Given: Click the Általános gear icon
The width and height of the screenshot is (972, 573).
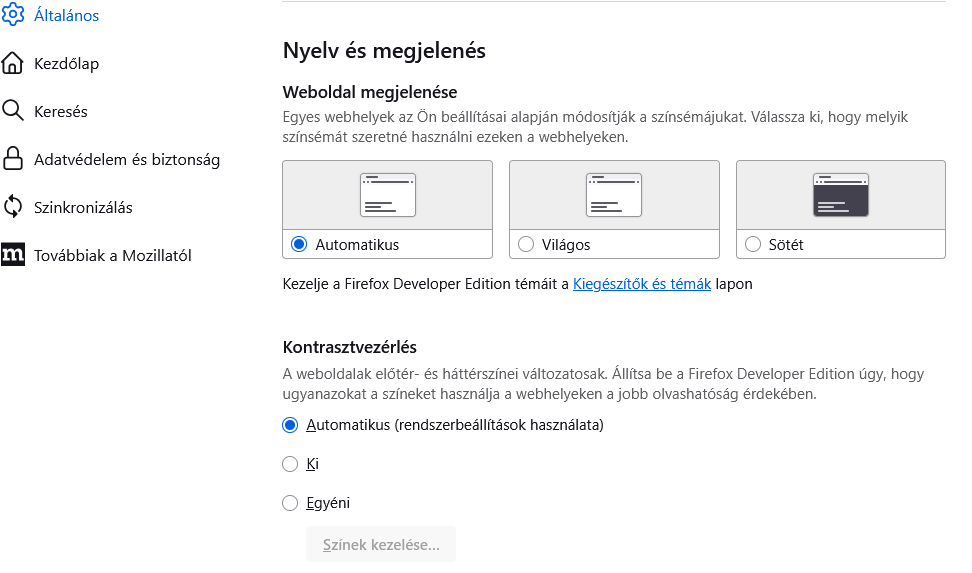Looking at the screenshot, I should click(12, 15).
